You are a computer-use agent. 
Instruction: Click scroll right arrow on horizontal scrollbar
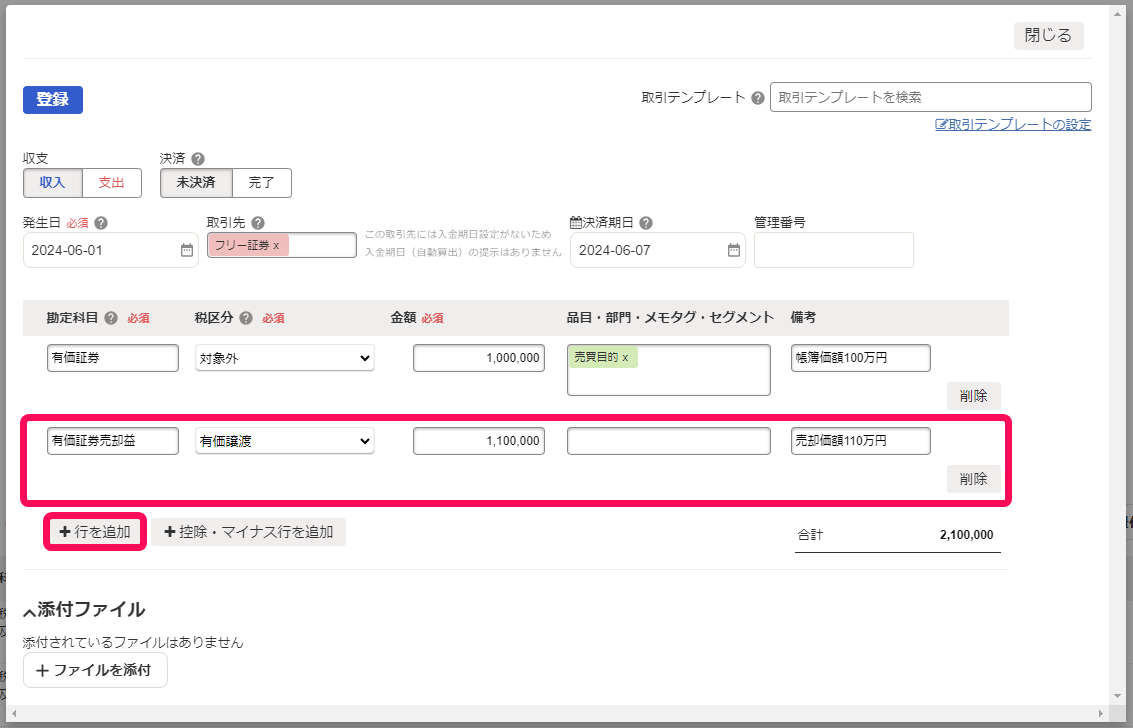1100,714
